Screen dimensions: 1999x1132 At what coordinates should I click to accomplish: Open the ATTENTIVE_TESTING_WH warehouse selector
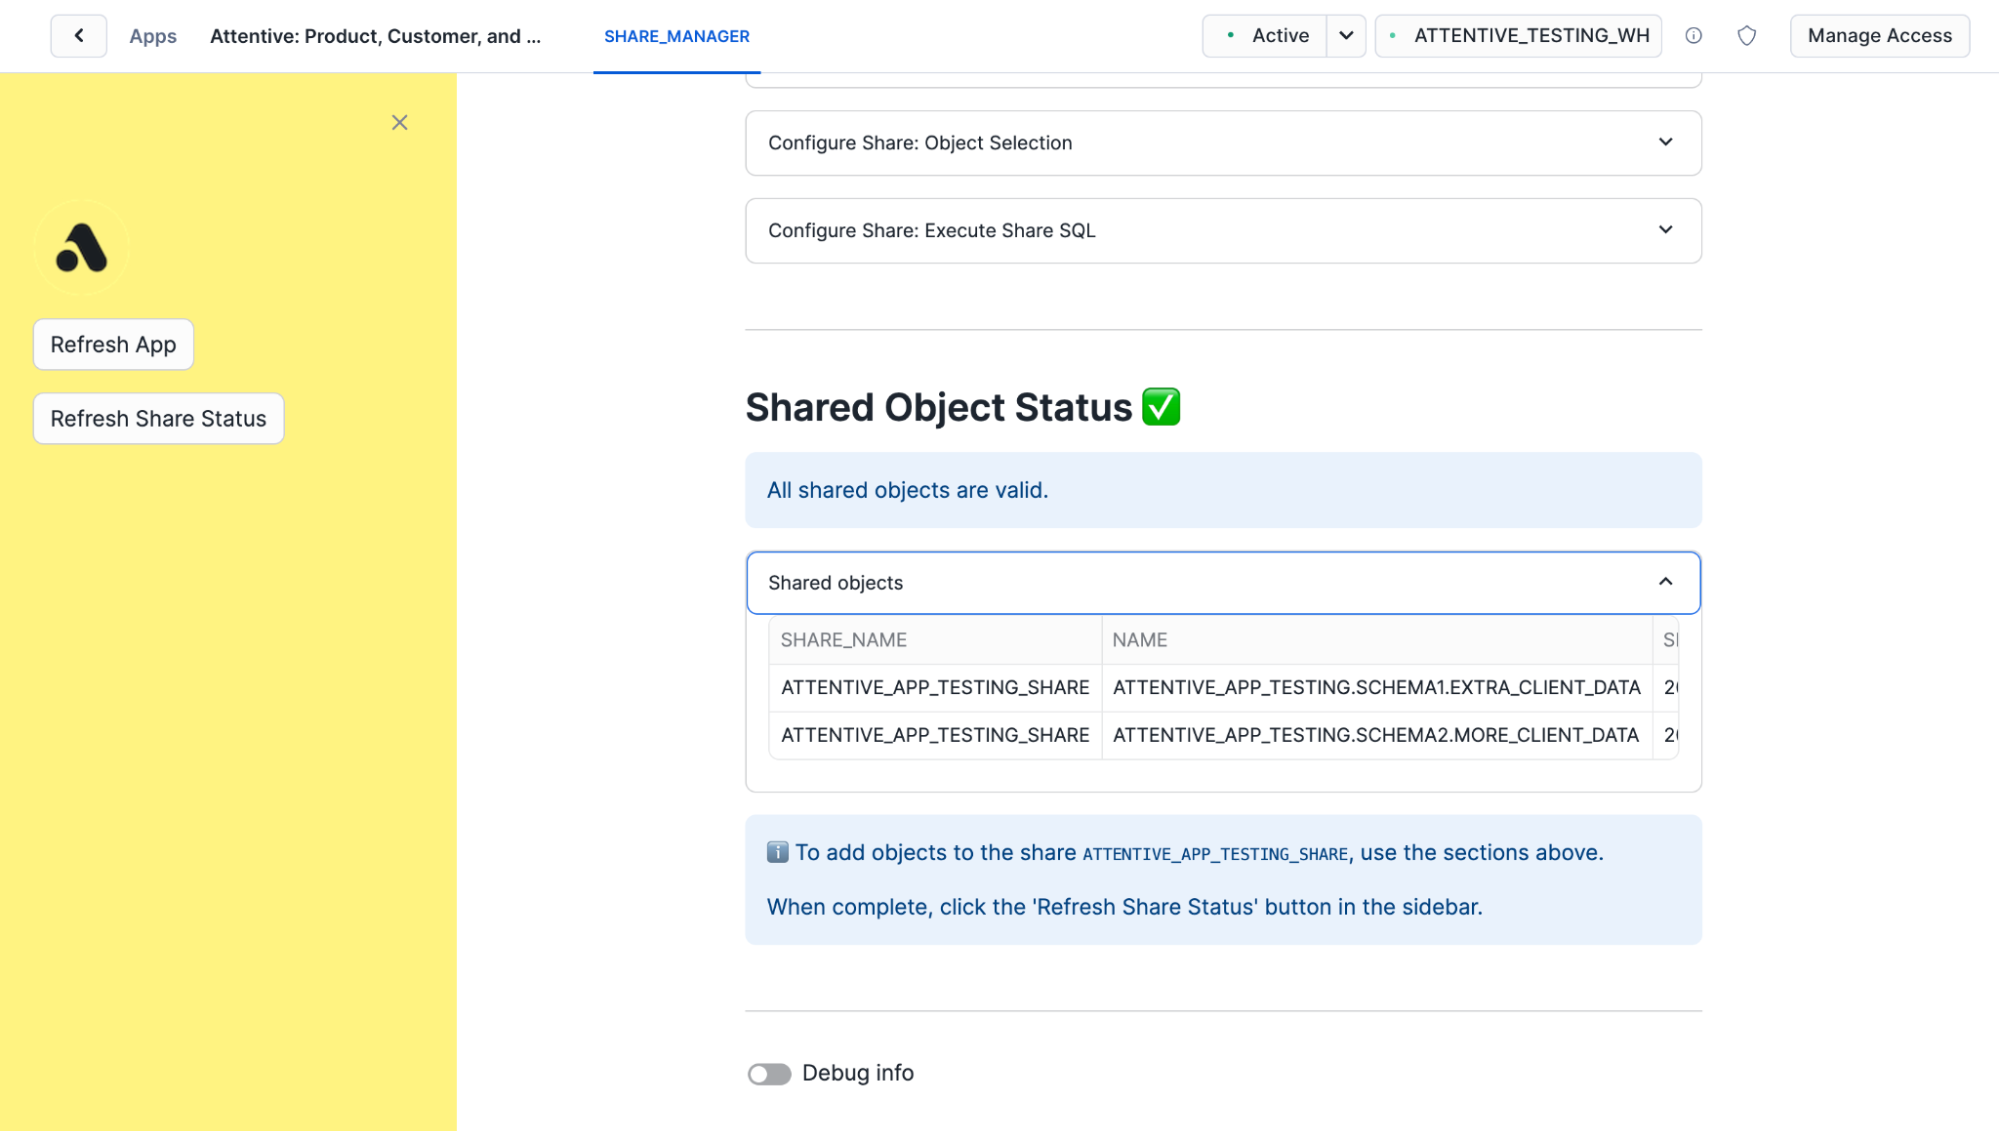[1519, 36]
